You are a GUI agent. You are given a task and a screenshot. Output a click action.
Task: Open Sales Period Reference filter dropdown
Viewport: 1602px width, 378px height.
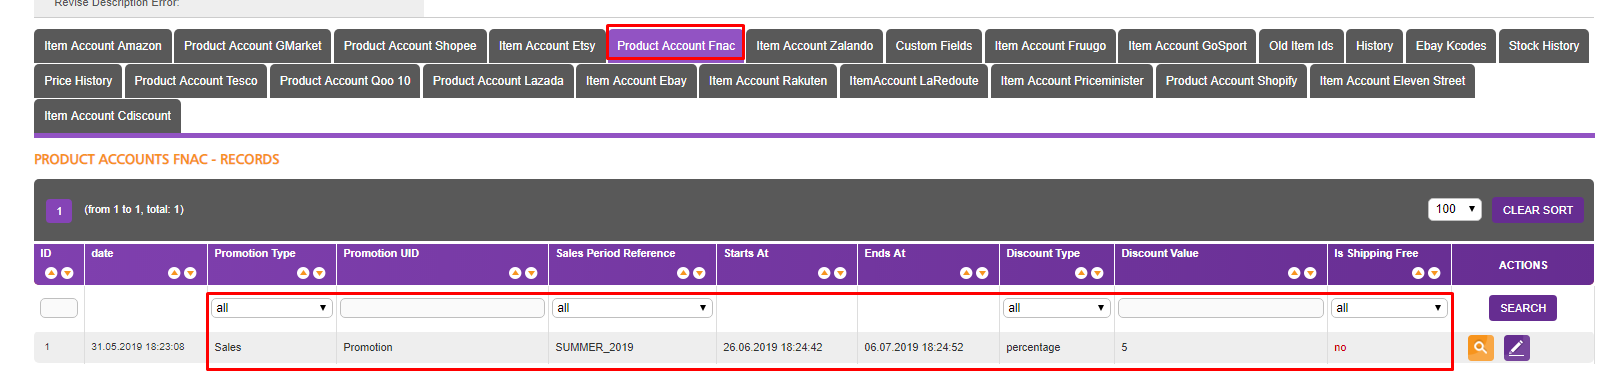[632, 308]
